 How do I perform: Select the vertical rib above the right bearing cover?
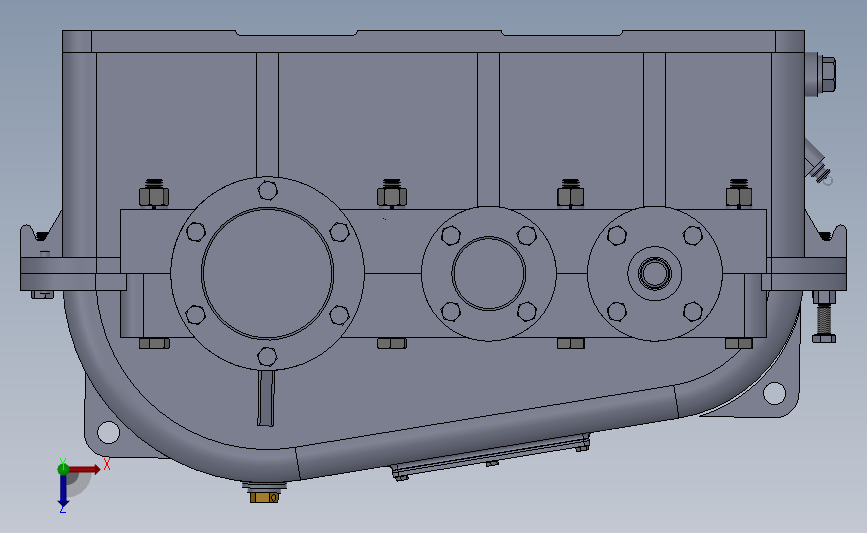tap(654, 129)
